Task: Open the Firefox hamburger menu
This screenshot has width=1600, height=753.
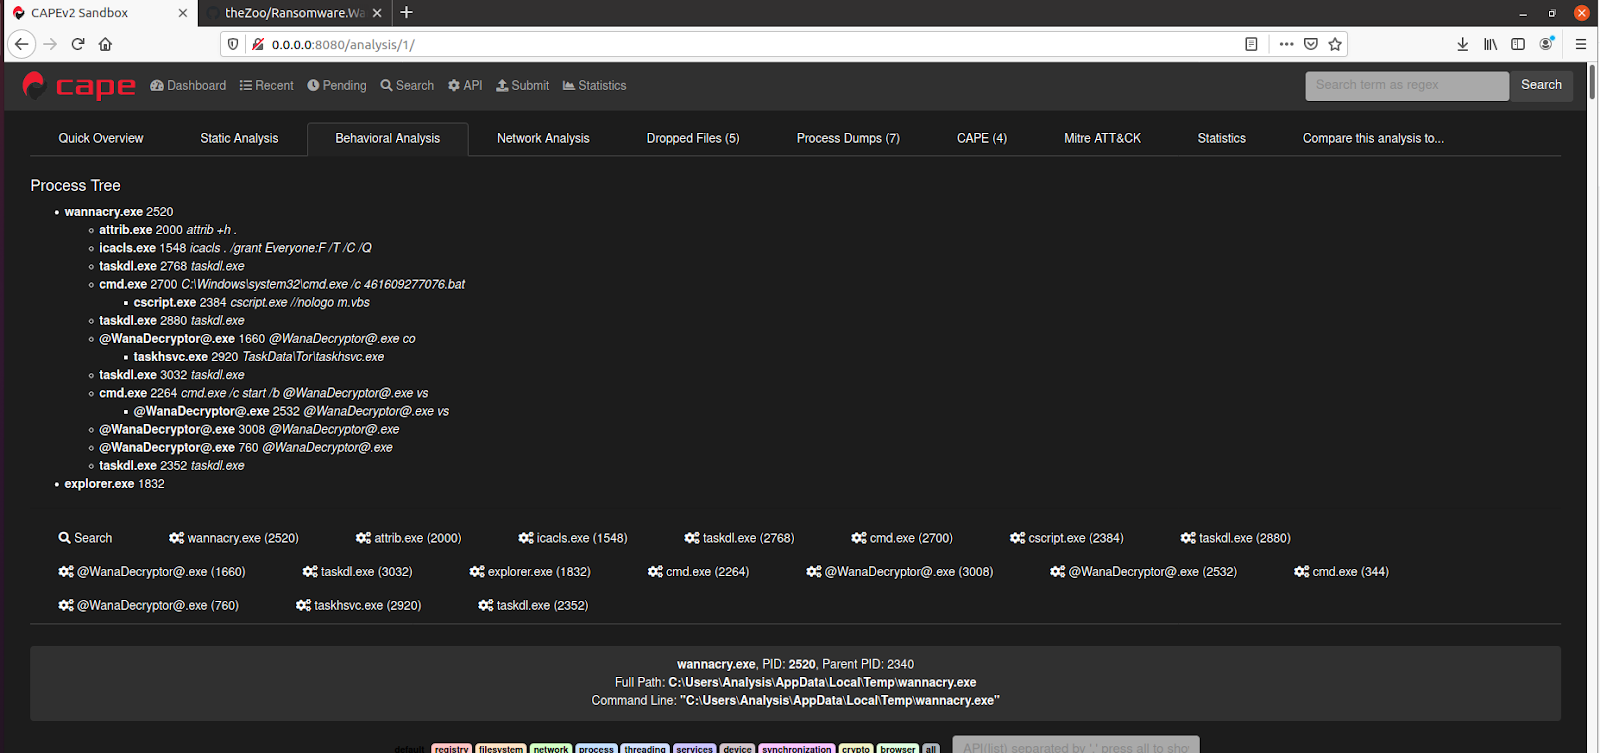Action: tap(1581, 44)
